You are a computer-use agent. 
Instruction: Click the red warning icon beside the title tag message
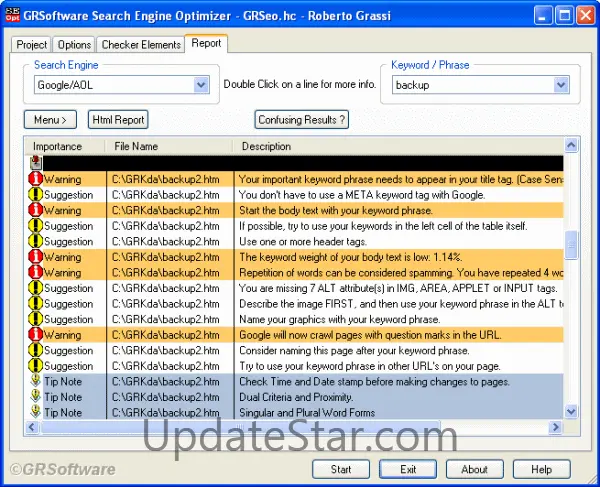pos(36,179)
